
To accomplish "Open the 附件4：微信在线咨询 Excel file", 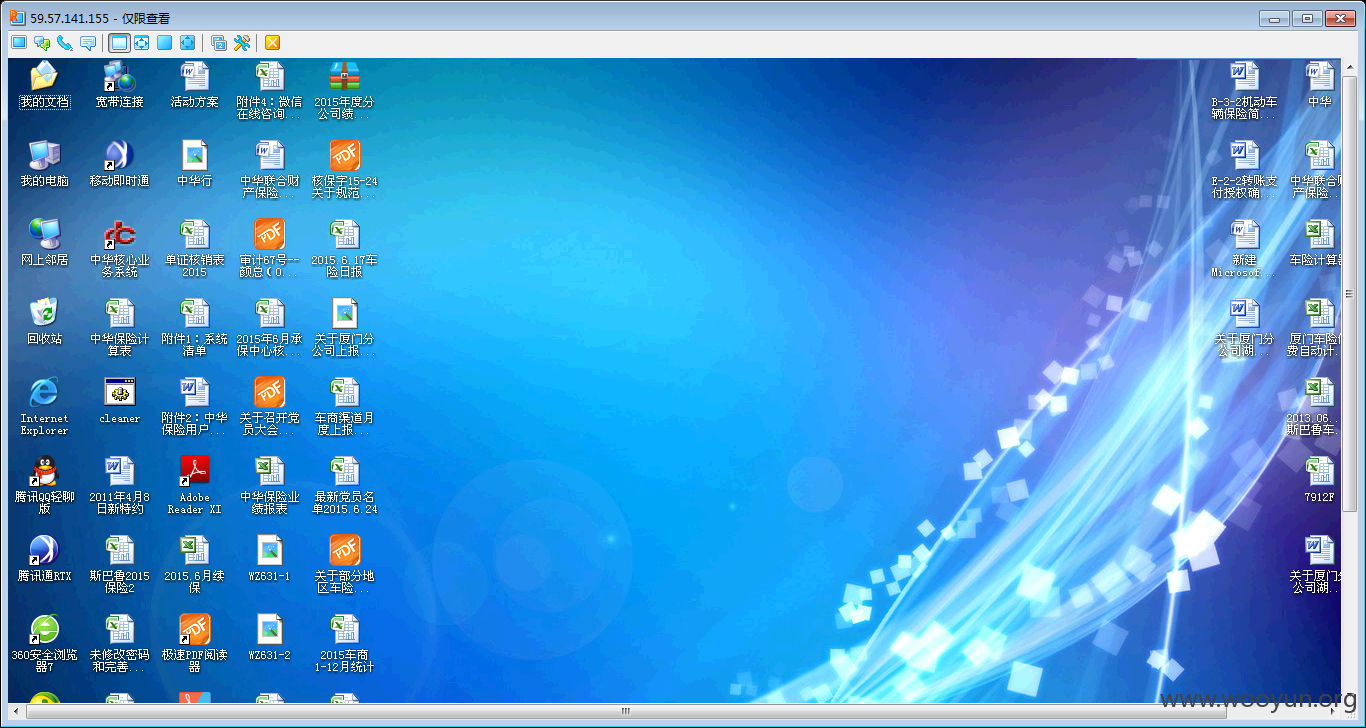I will [x=269, y=90].
